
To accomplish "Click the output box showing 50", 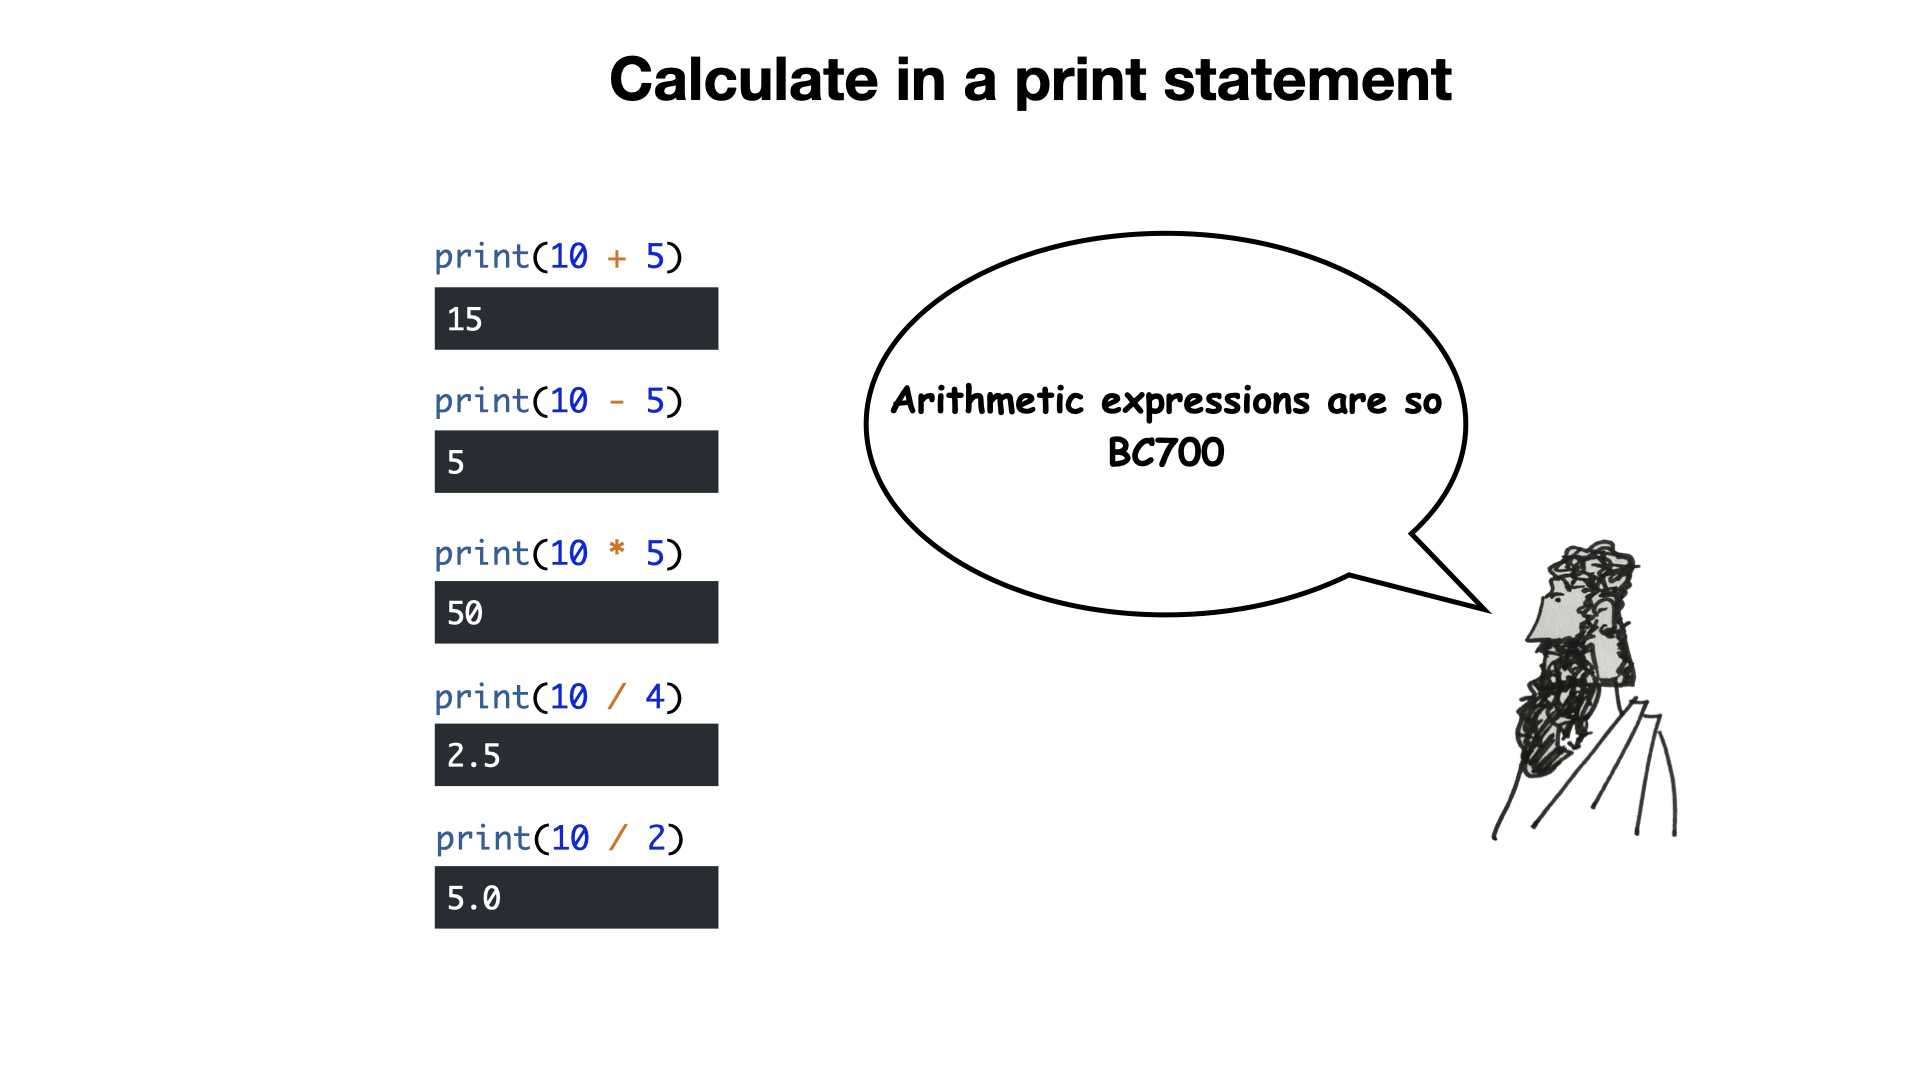I will click(576, 612).
